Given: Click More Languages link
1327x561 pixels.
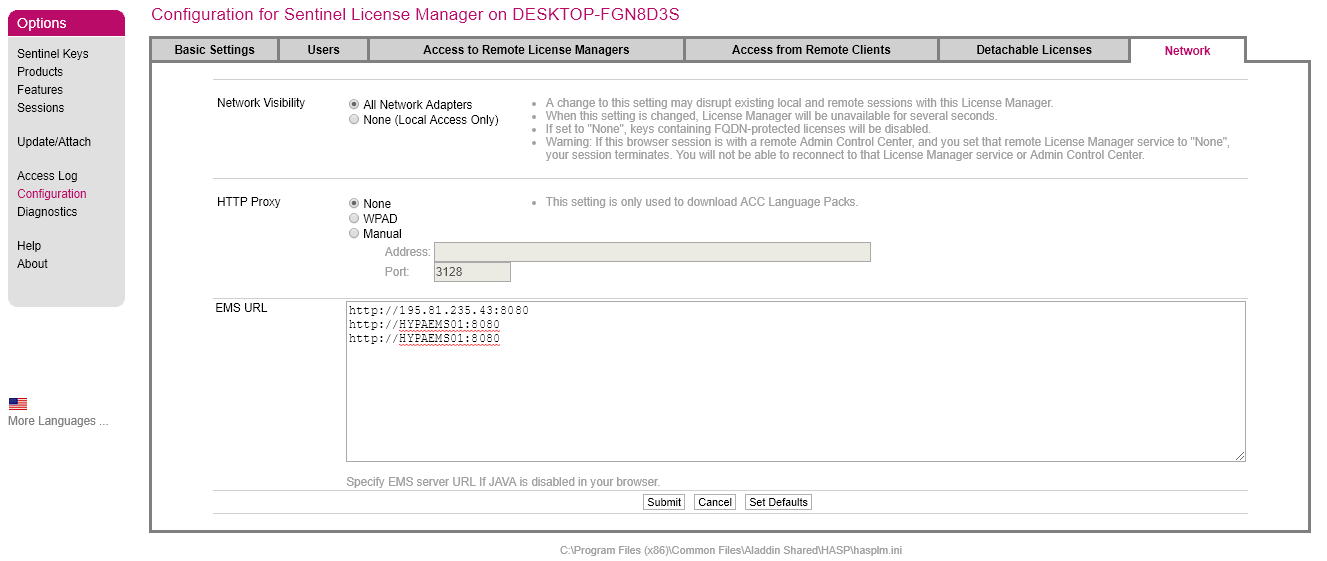Looking at the screenshot, I should coord(58,421).
